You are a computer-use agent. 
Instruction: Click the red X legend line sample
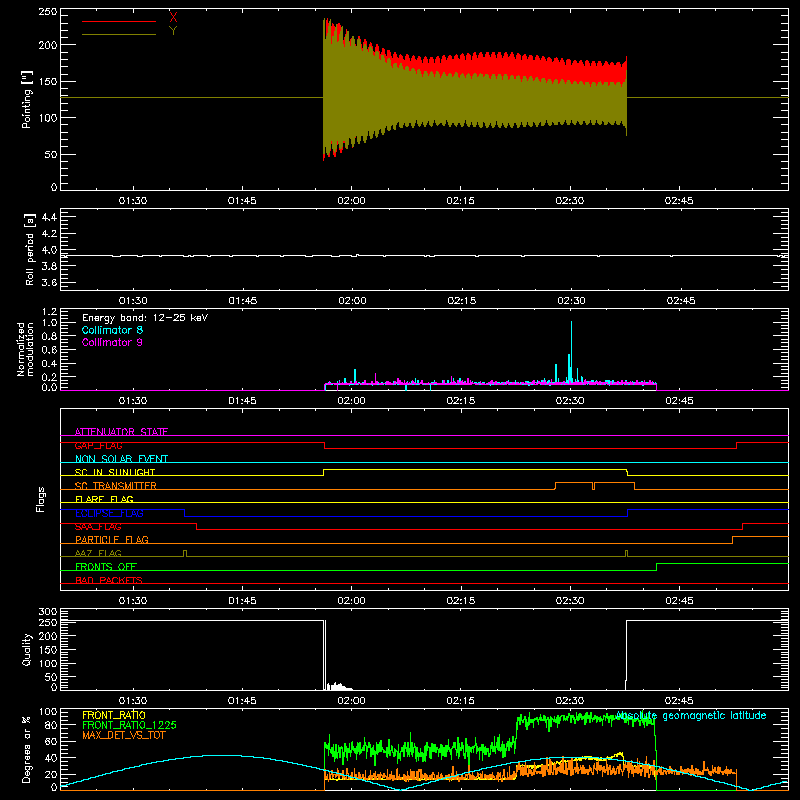(119, 21)
